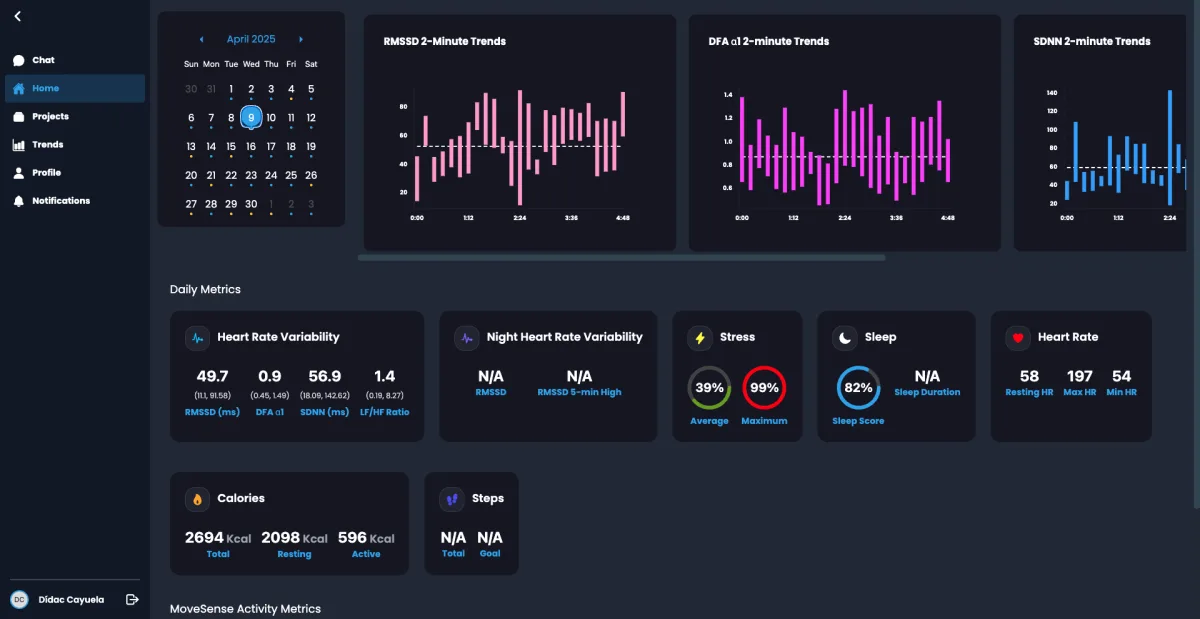Select April 30 in the calendar
Screen dimensions: 1200x619
(x=251, y=204)
